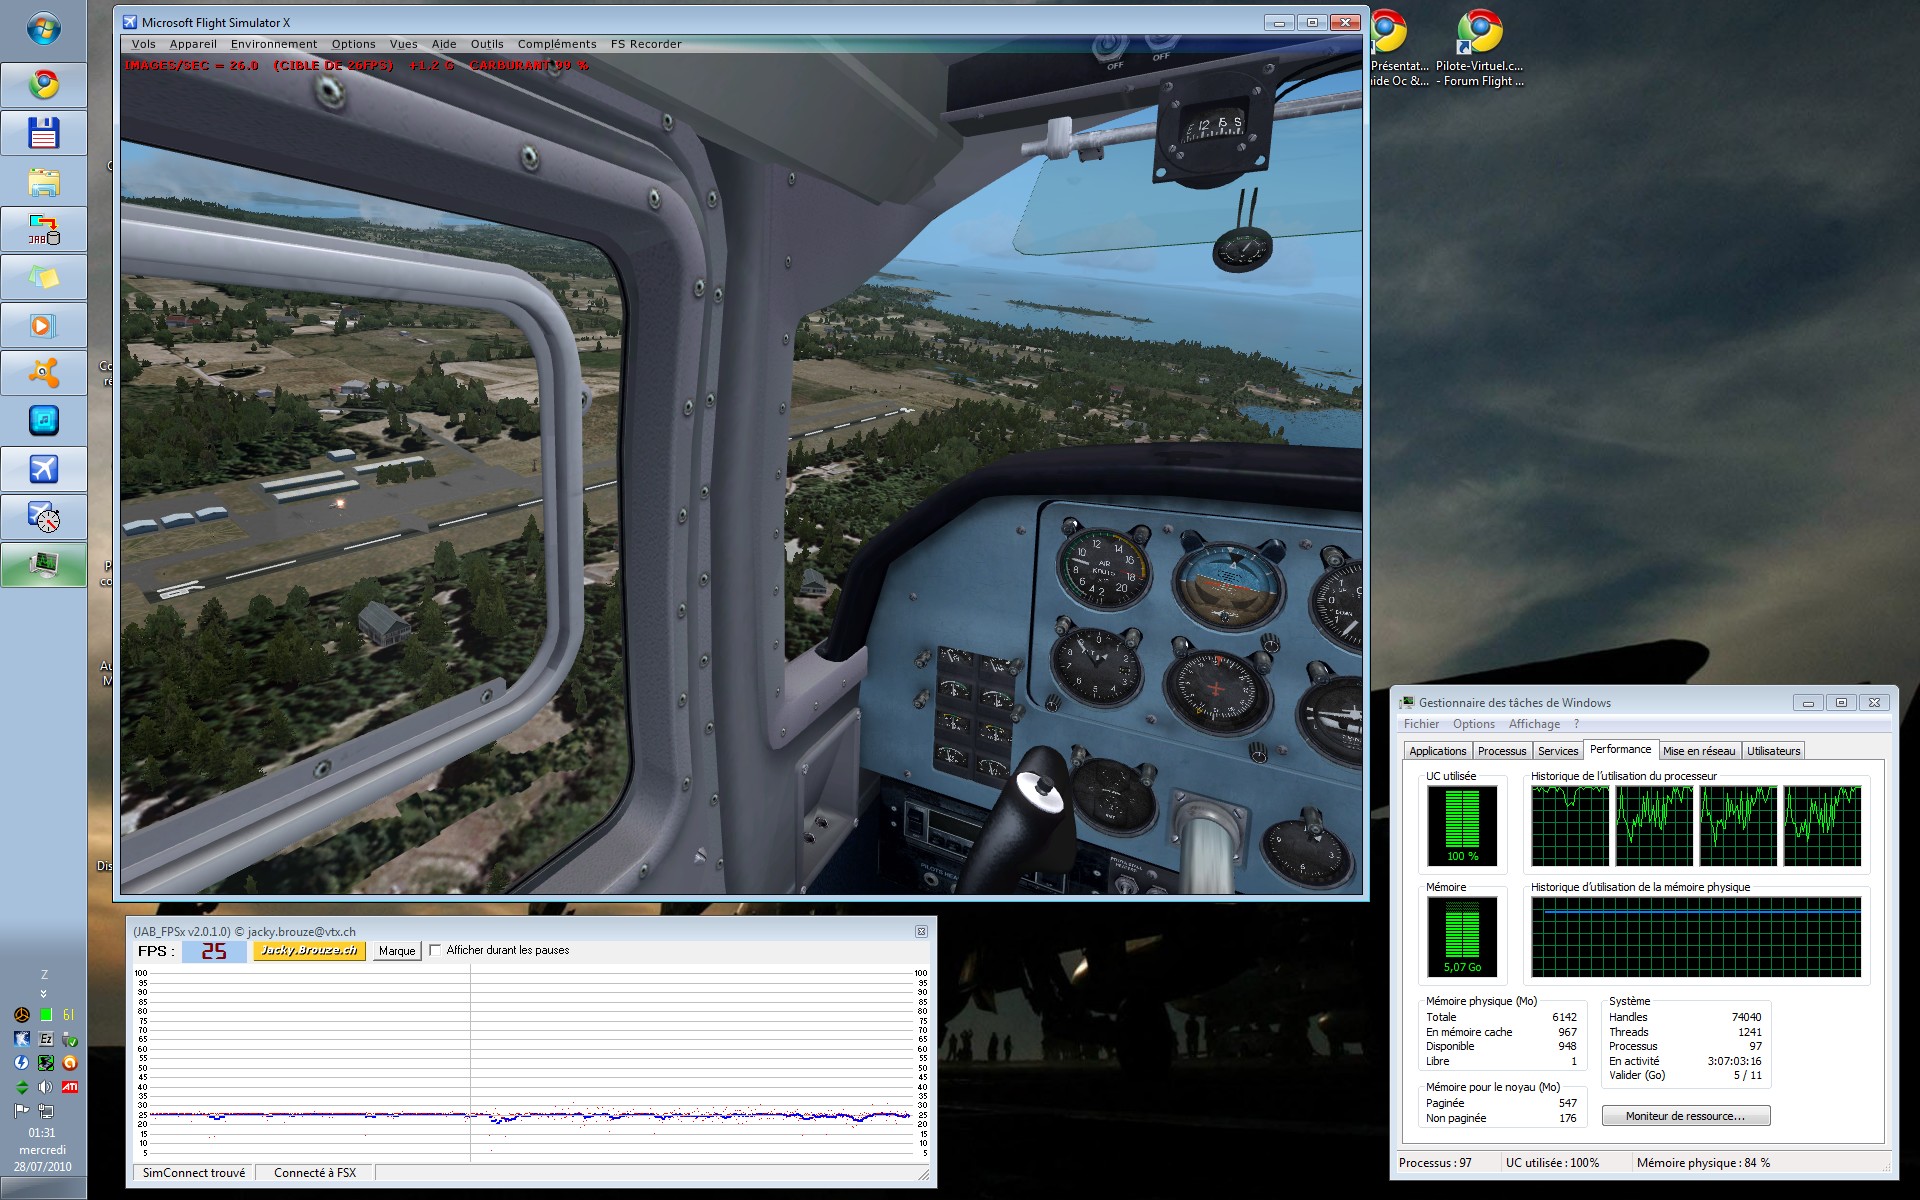
Task: Select the Task Manager taskbar button
Action: [x=43, y=565]
